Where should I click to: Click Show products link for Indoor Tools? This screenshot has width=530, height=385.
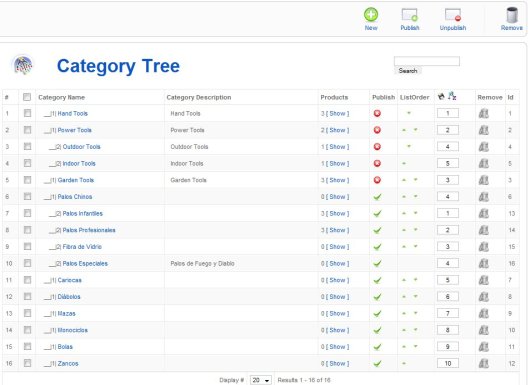(x=337, y=164)
